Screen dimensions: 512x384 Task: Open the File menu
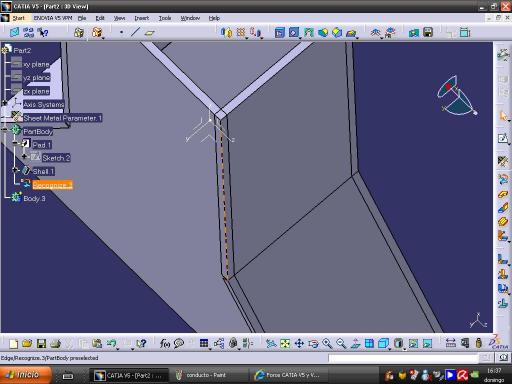[x=82, y=18]
